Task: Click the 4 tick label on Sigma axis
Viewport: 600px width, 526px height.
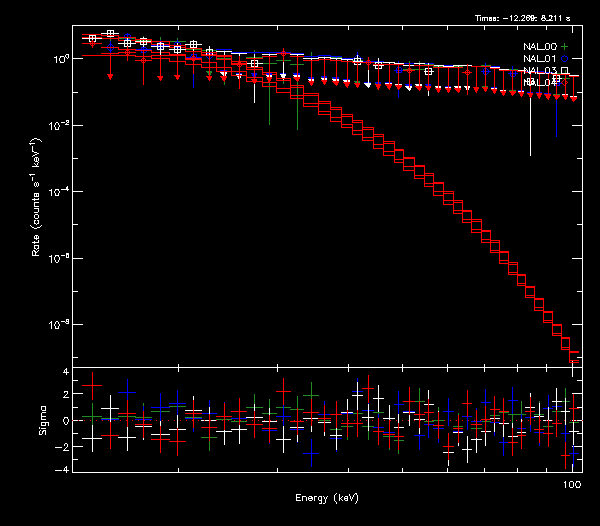Action: pyautogui.click(x=64, y=371)
